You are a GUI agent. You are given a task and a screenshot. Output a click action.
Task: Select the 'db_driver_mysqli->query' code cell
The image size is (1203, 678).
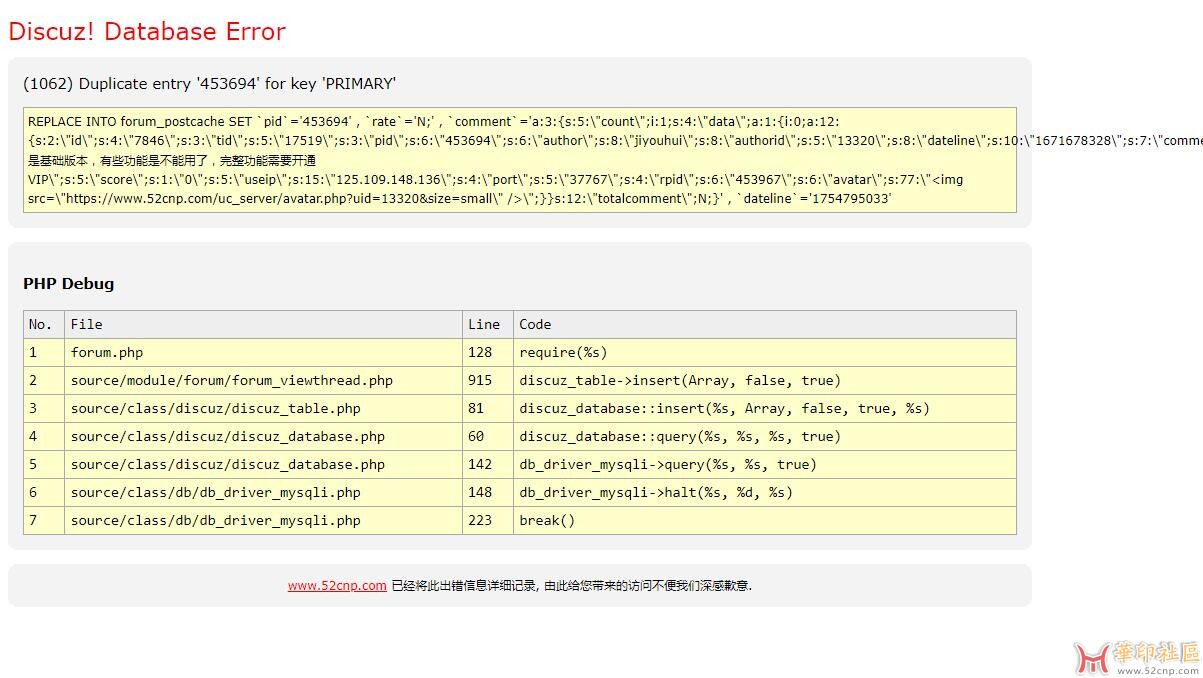(x=765, y=464)
